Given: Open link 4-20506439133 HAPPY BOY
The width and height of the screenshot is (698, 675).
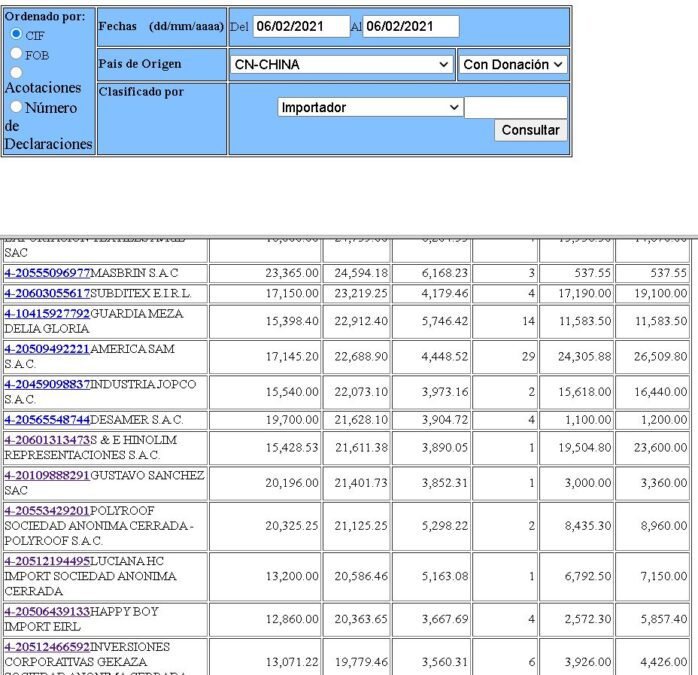Looking at the screenshot, I should pyautogui.click(x=47, y=611).
